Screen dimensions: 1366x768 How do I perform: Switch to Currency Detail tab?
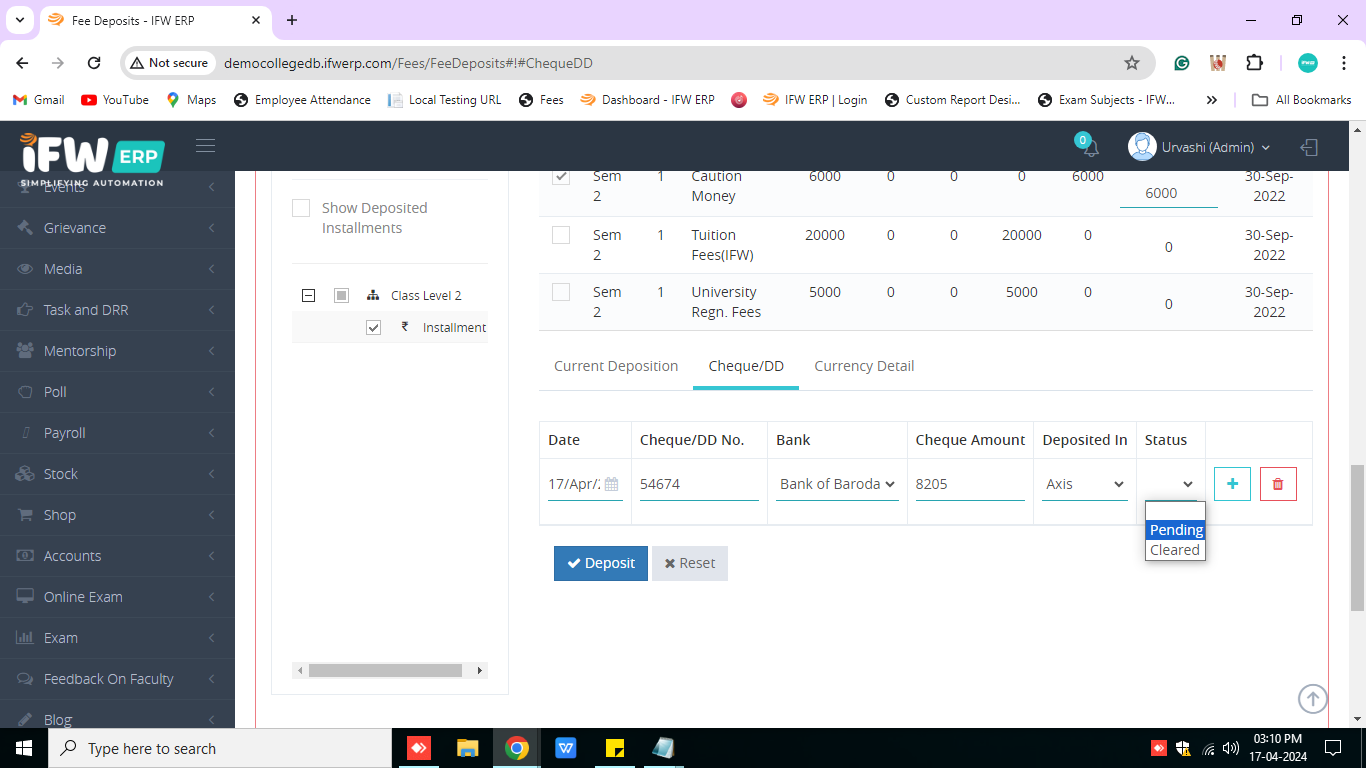(864, 366)
